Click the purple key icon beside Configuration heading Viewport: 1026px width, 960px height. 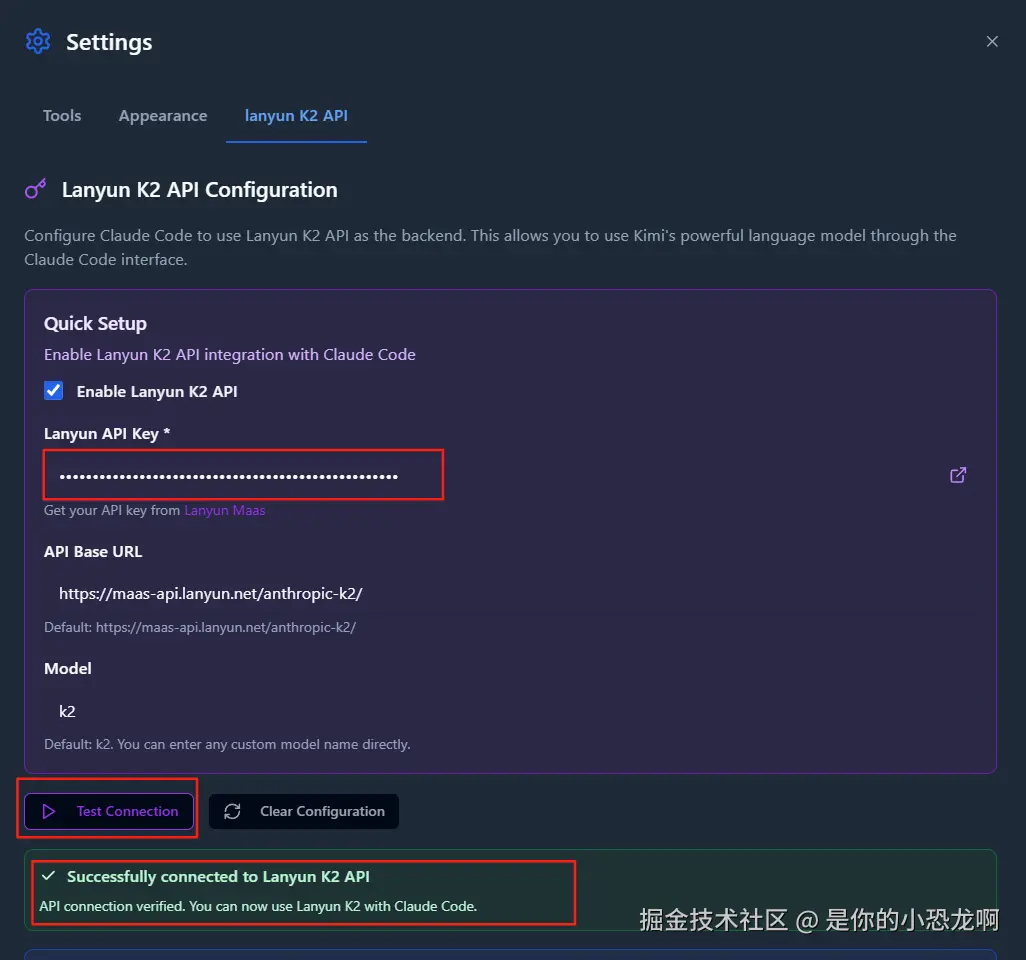tap(35, 189)
